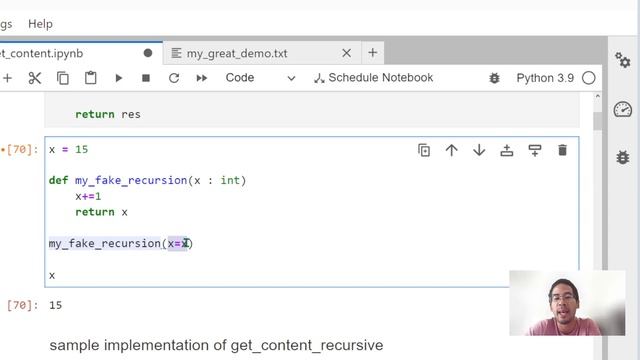Click 'def my_fake_recursion' definition line
The image size is (640, 360).
click(147, 180)
